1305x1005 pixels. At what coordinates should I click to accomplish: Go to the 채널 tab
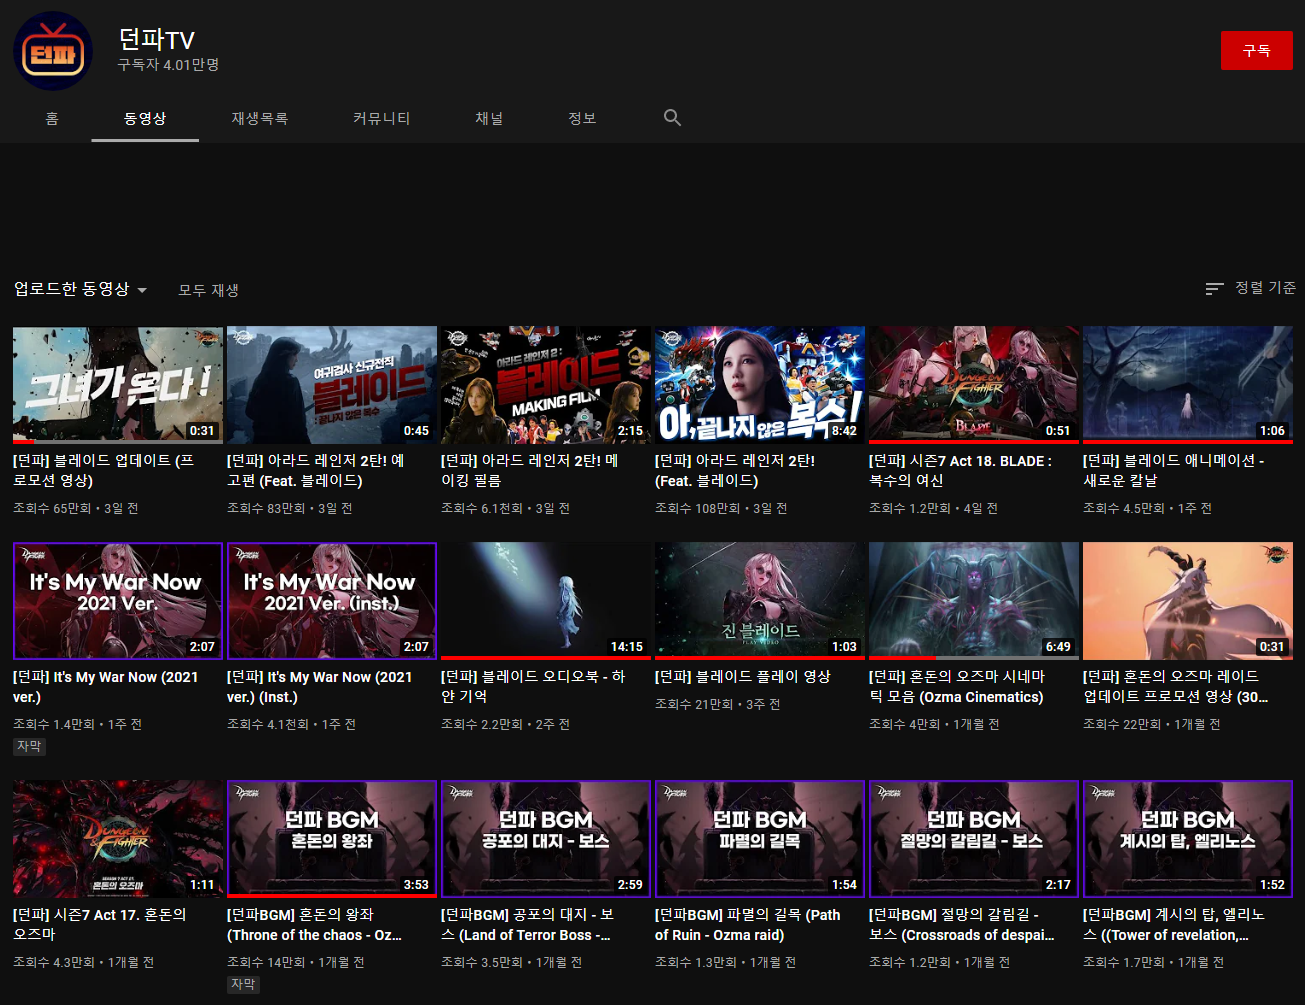tap(489, 118)
